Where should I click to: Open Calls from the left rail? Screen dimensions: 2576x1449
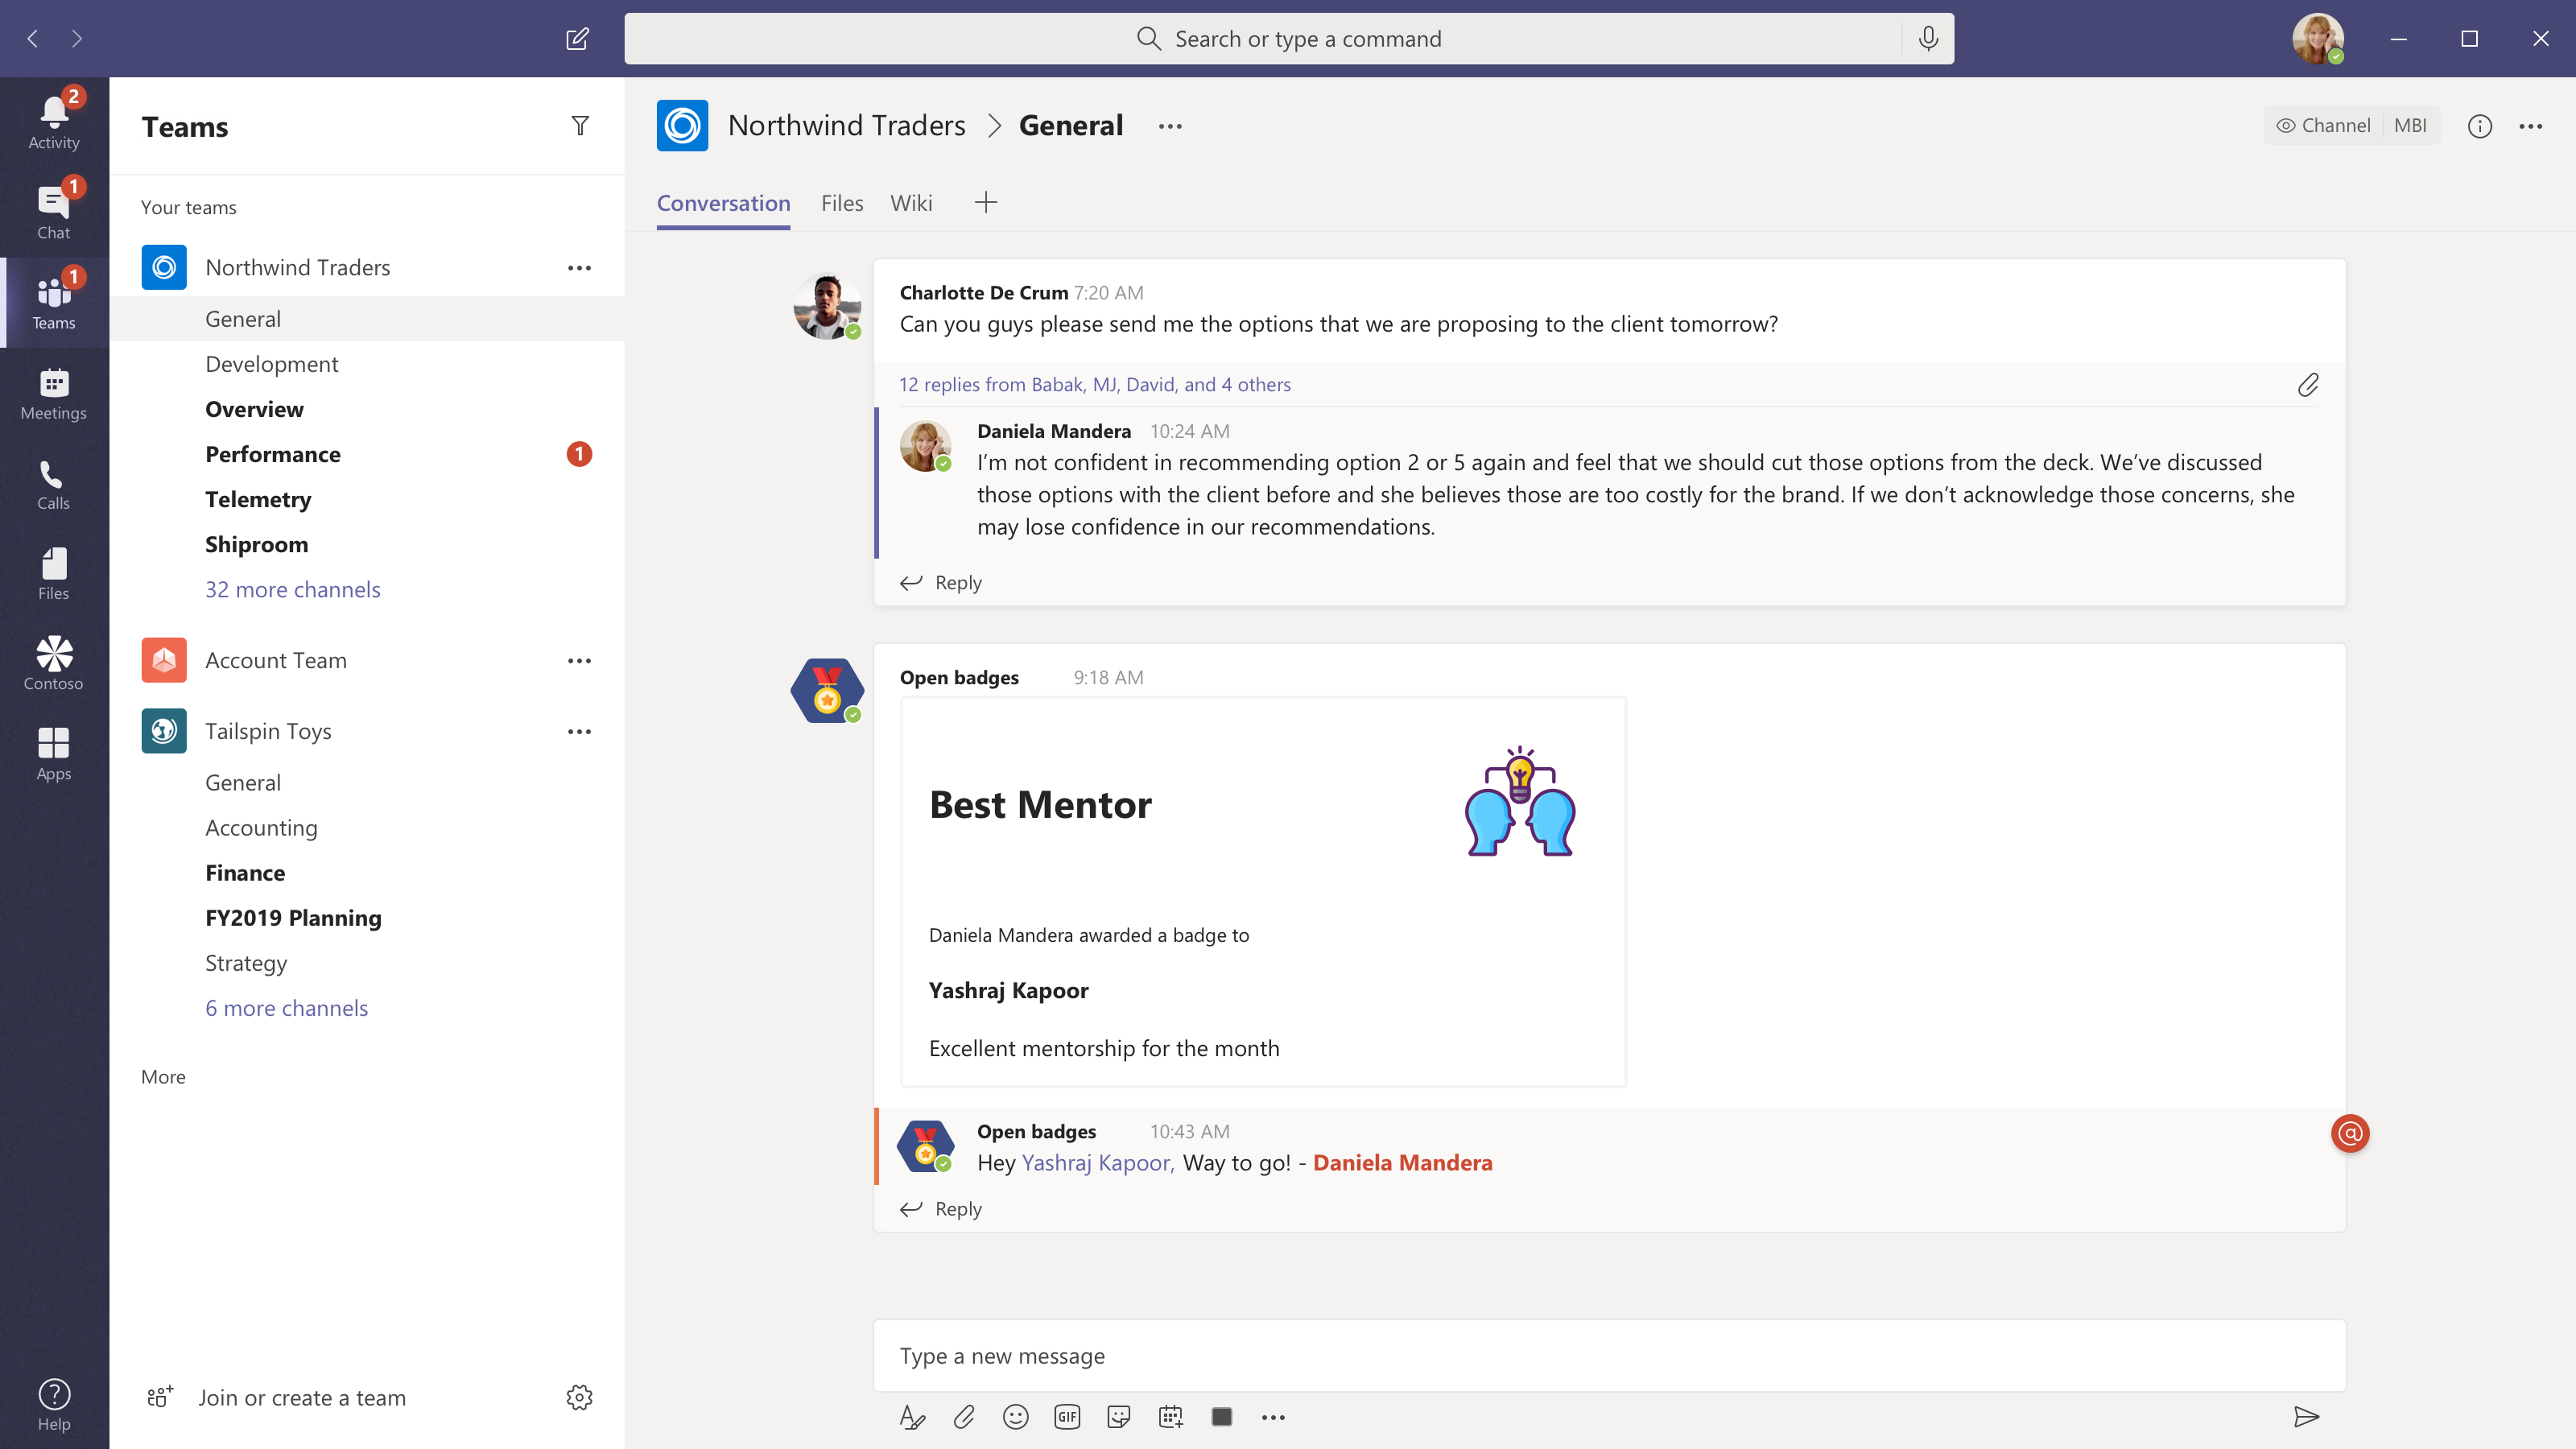53,485
